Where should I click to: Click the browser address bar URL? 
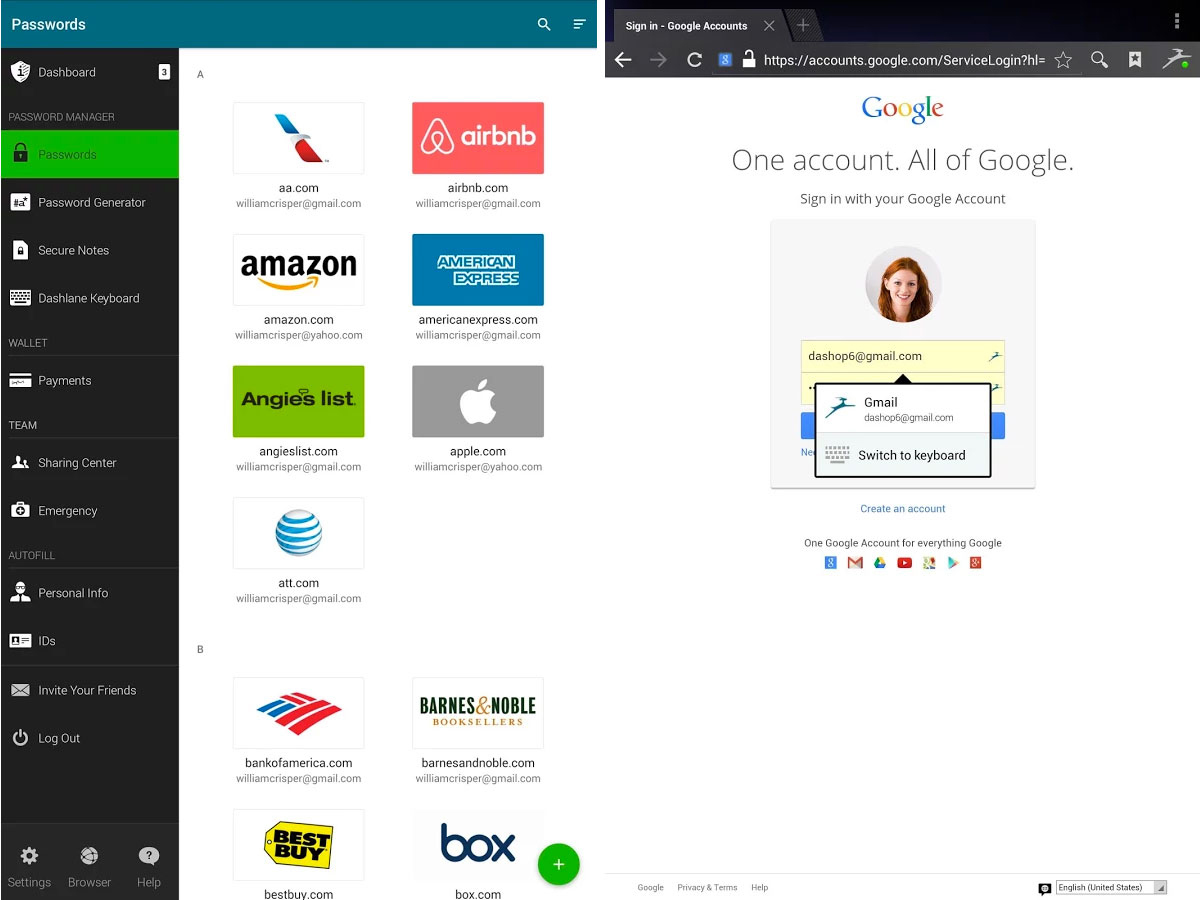pyautogui.click(x=904, y=60)
